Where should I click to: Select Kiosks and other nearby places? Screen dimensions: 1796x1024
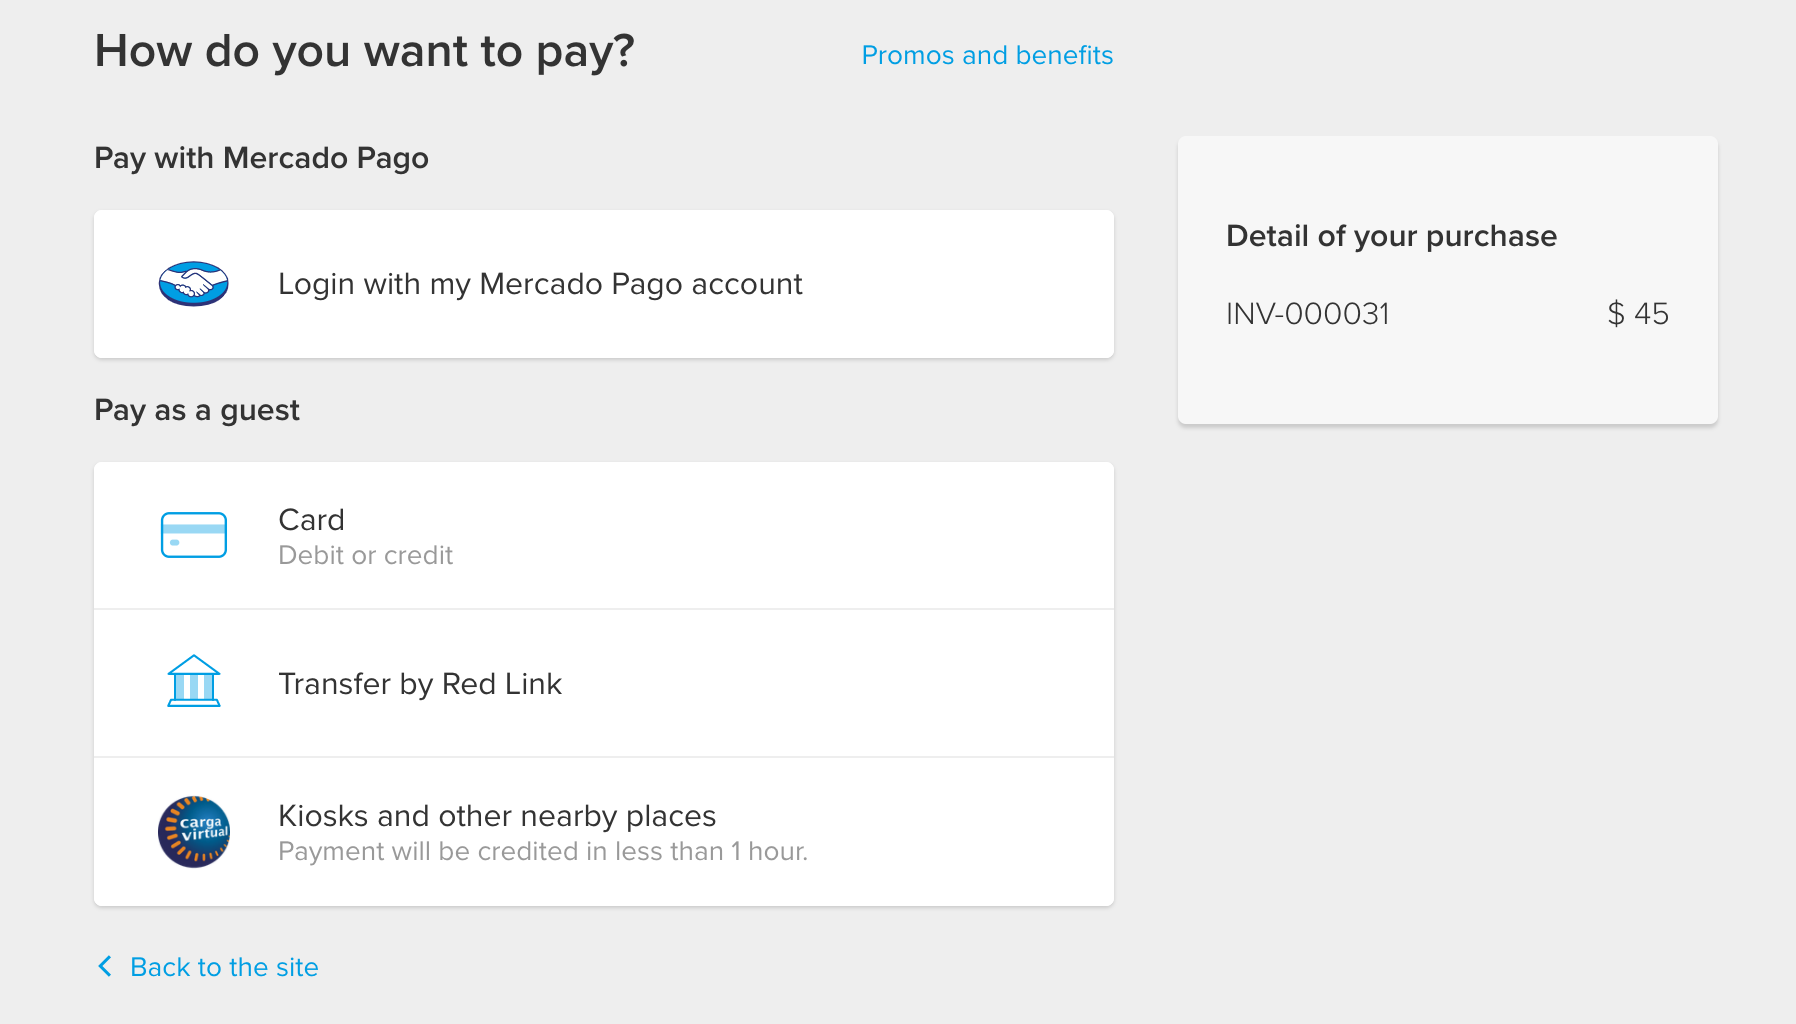[x=497, y=816]
